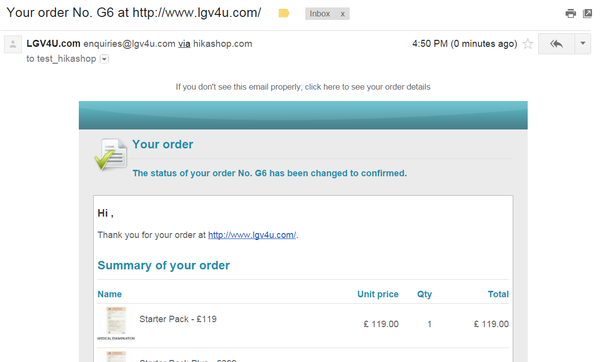
Task: Click the Starter Pack product thumbnail
Action: 116,323
